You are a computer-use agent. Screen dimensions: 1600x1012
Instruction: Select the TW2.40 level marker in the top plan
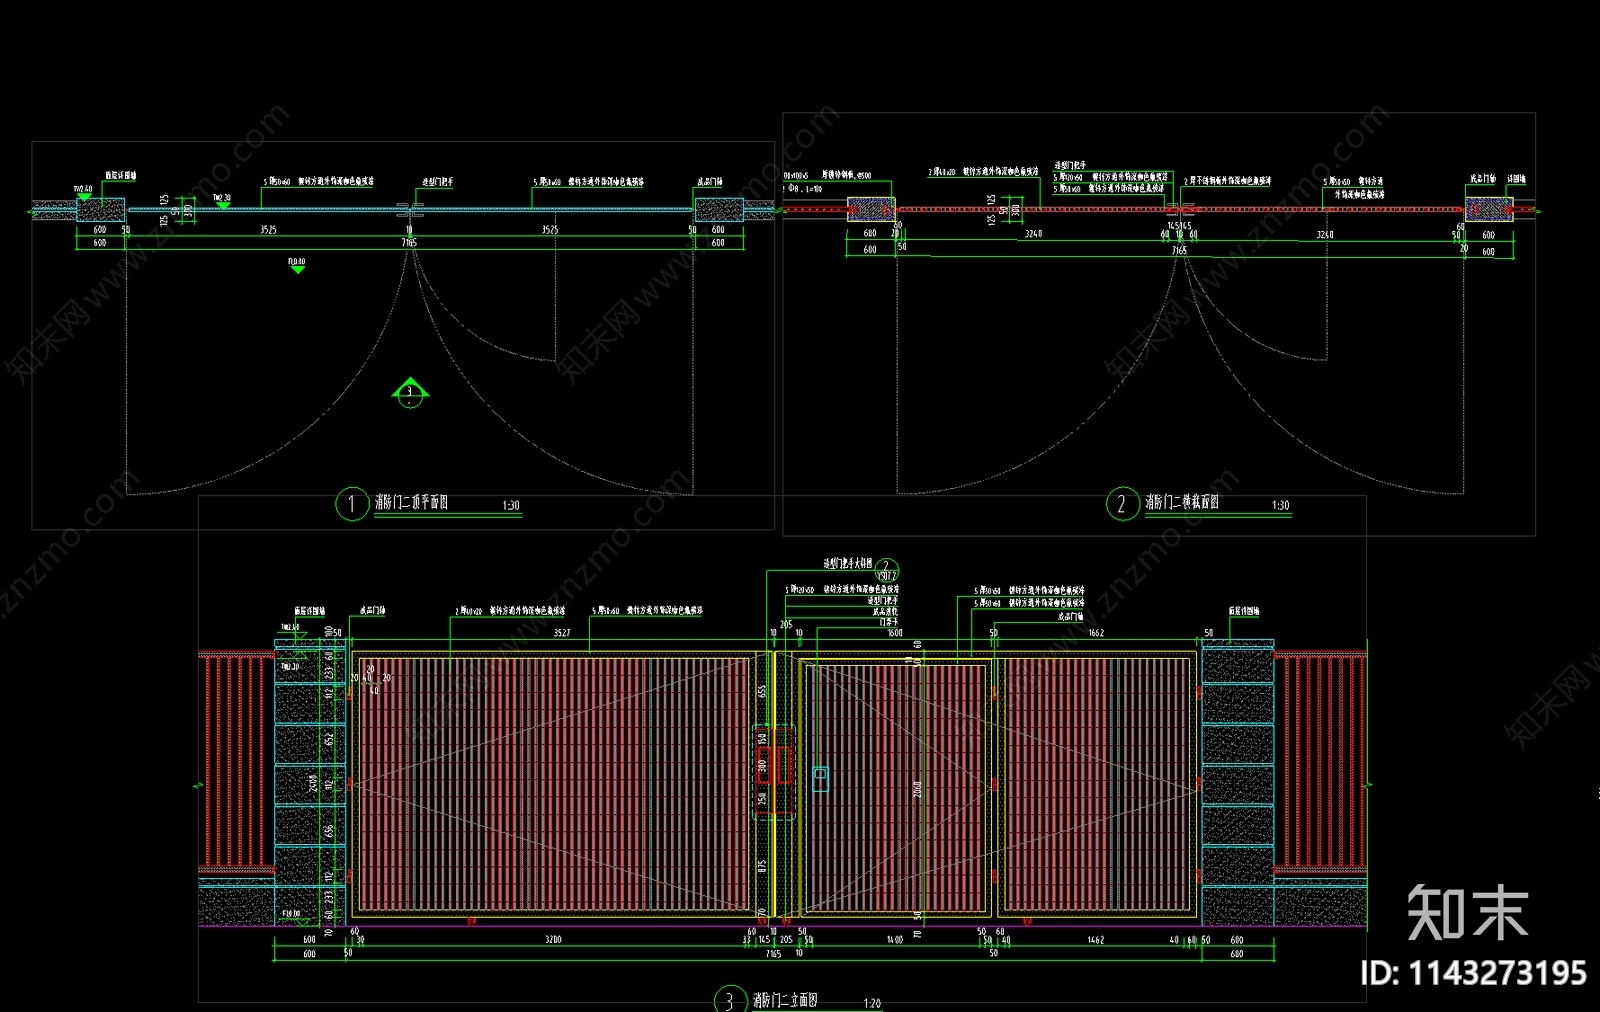point(83,191)
